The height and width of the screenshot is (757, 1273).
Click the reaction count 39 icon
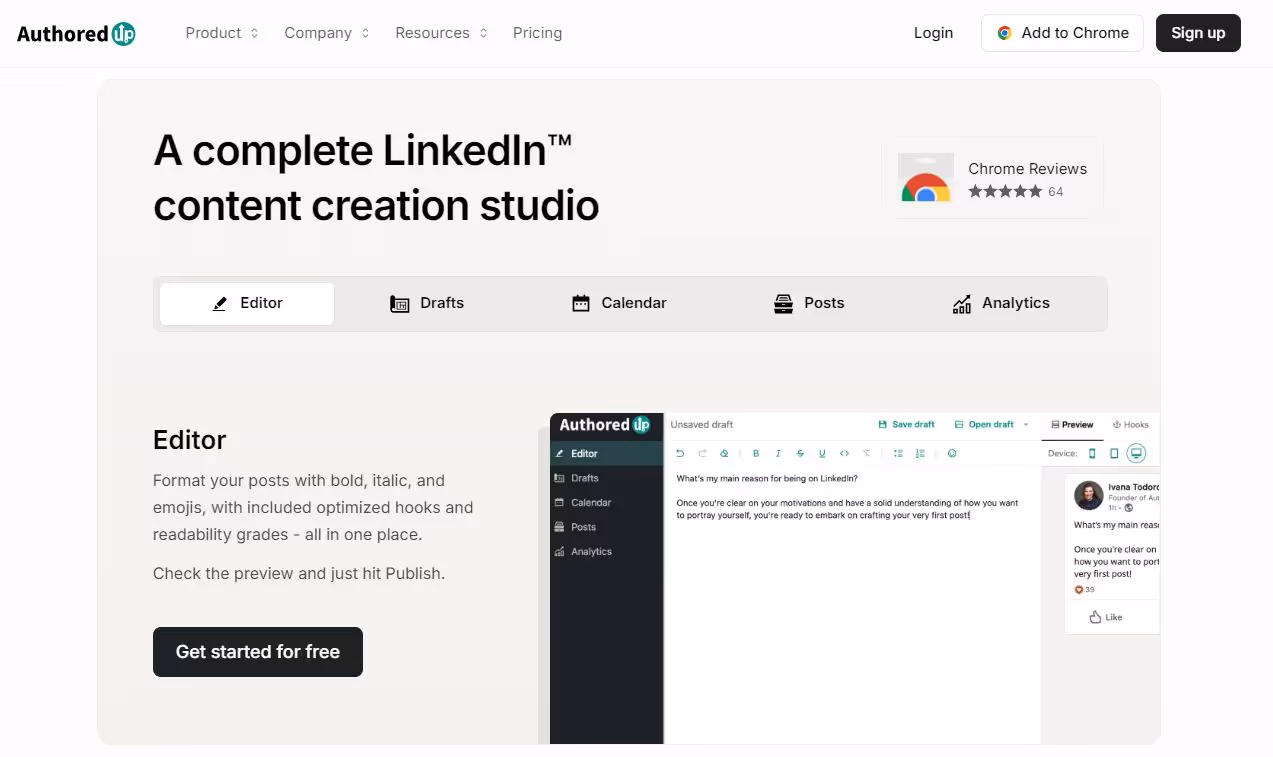tap(1079, 589)
